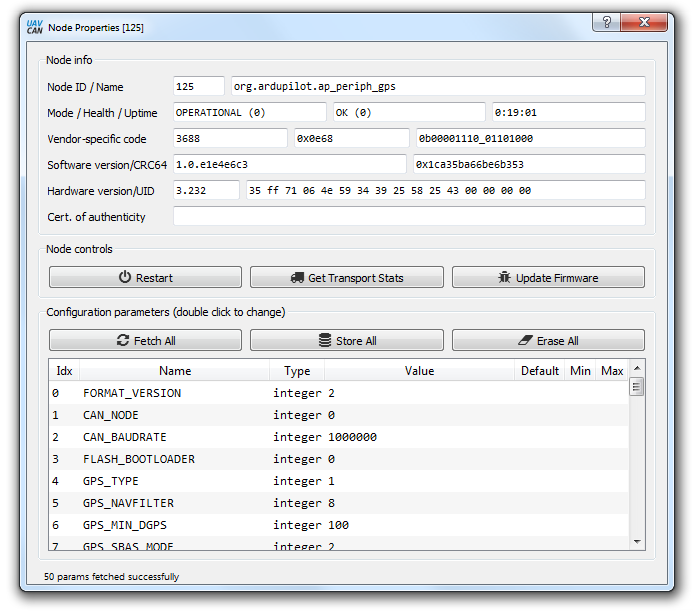Click the UAVCAN logo in title bar
This screenshot has height=611, width=696.
point(34,27)
